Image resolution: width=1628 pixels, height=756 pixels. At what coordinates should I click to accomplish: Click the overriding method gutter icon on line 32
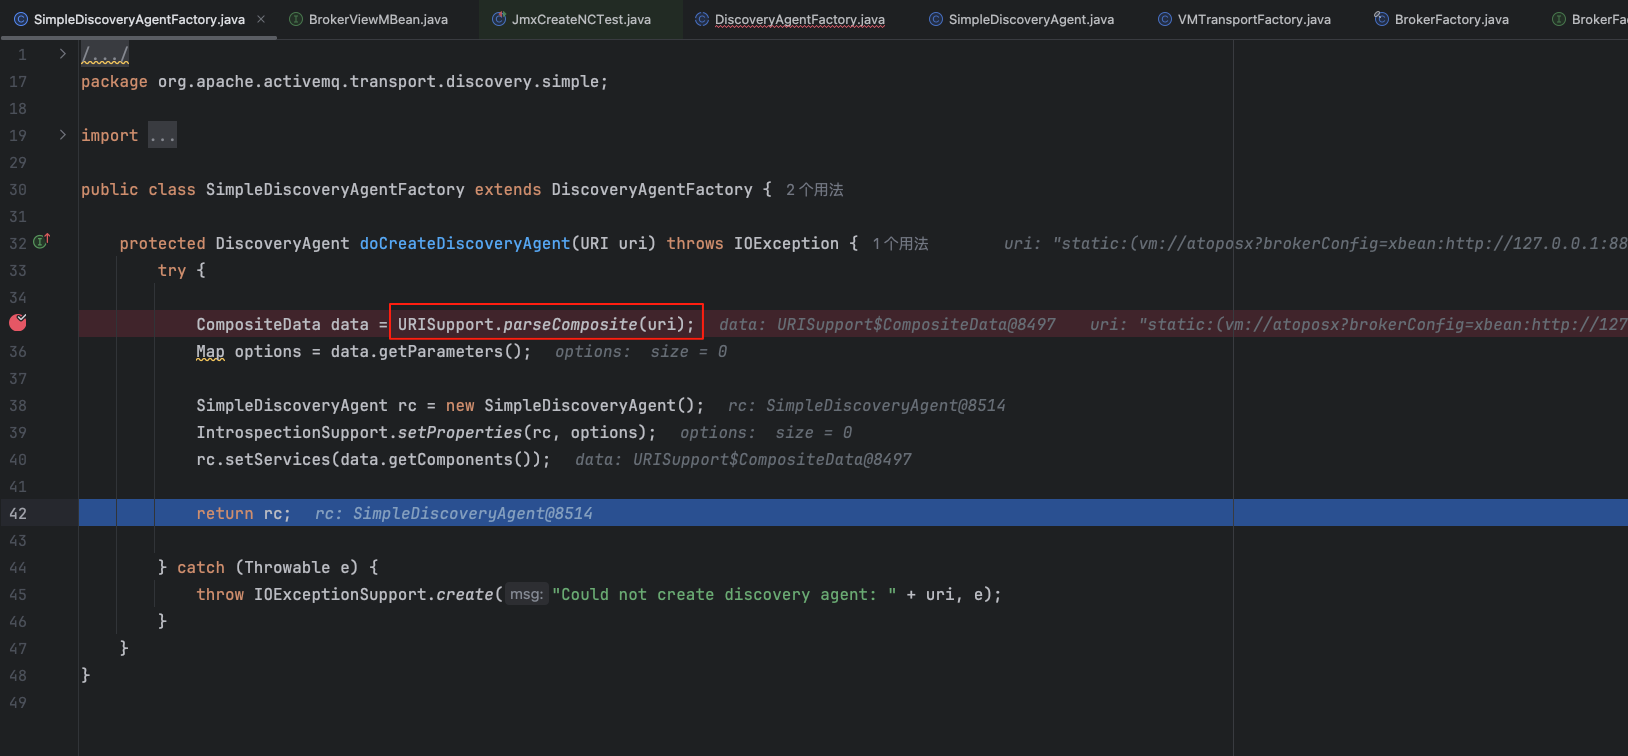tap(41, 241)
